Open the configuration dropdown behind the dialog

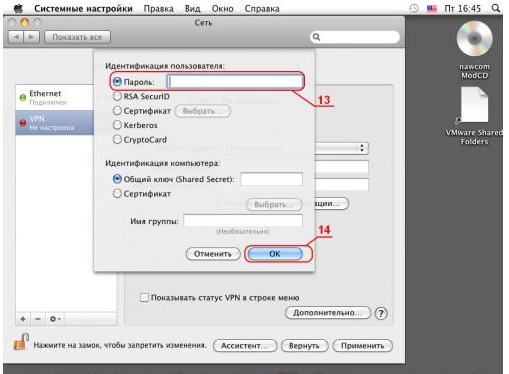point(342,148)
